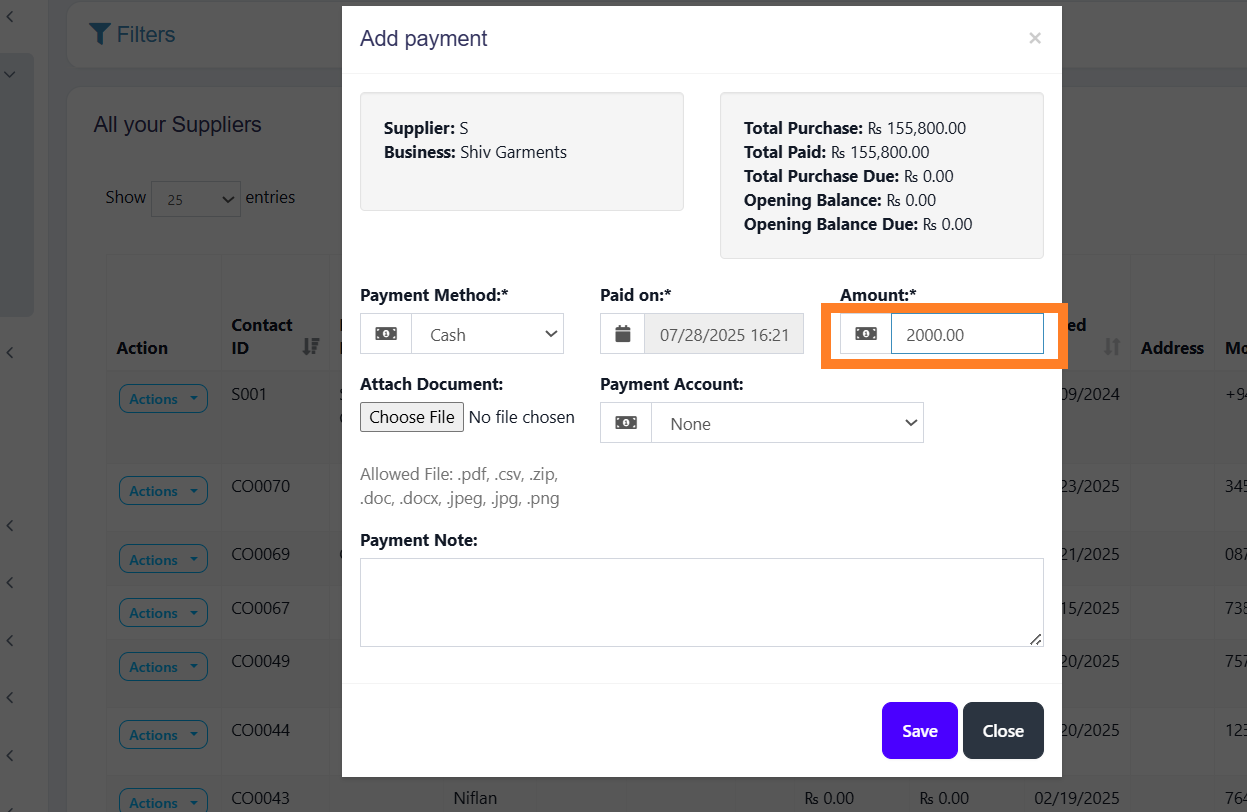Click the calendar icon beside Paid on
The width and height of the screenshot is (1247, 812).
click(x=623, y=334)
